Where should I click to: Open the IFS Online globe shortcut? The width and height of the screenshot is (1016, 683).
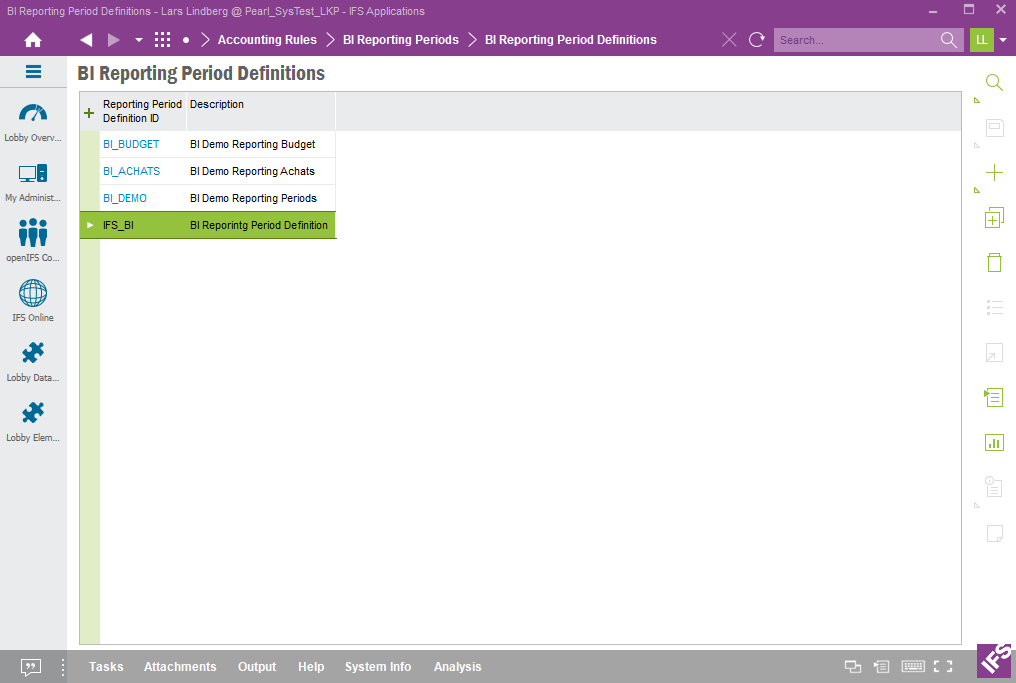pyautogui.click(x=33, y=301)
